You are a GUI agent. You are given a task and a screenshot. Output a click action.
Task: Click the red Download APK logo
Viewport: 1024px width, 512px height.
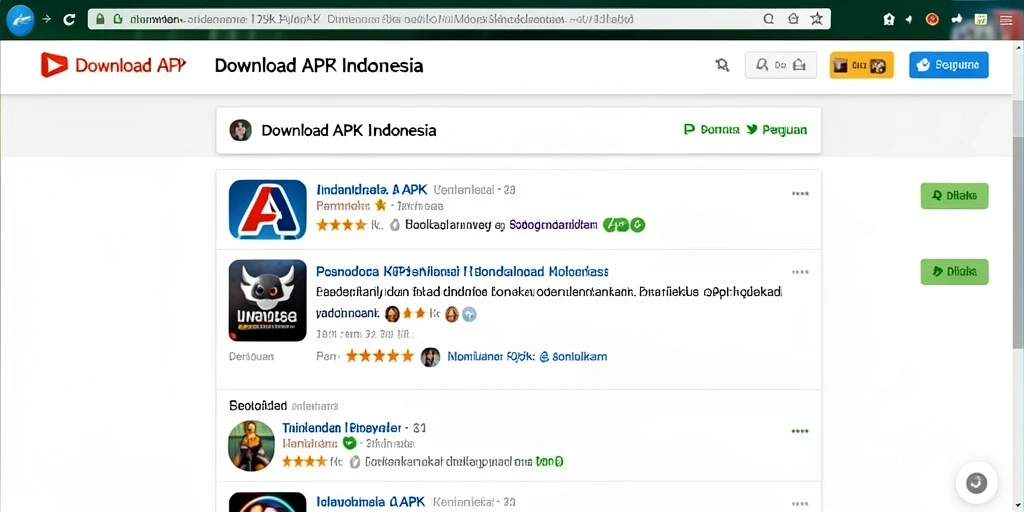[x=114, y=65]
